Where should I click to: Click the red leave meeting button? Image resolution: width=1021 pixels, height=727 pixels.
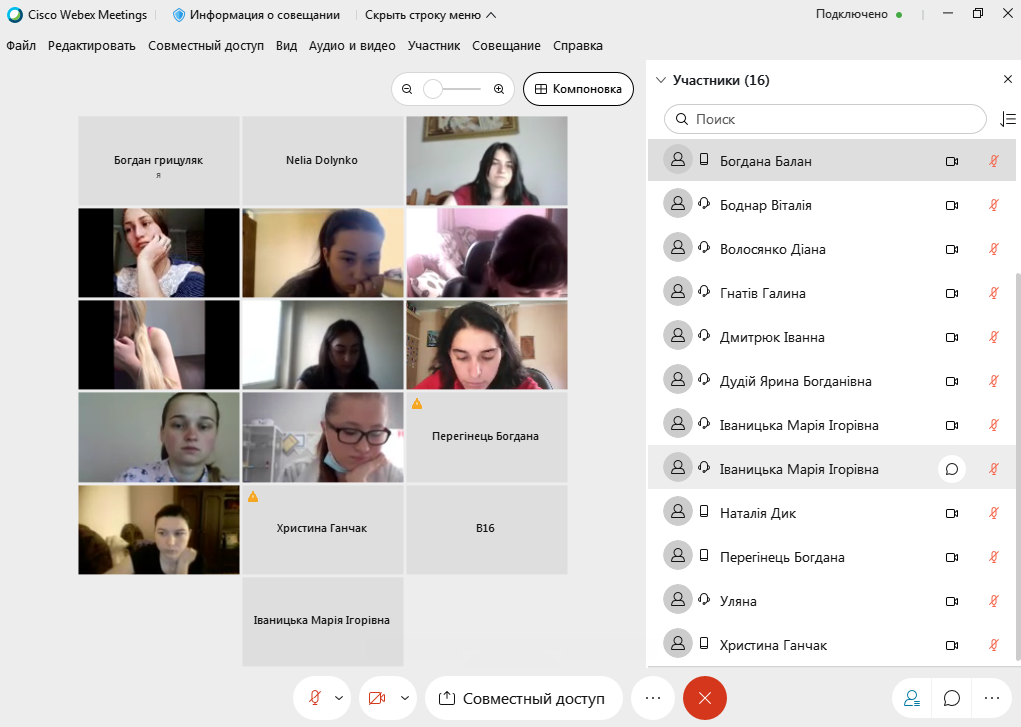coord(705,698)
